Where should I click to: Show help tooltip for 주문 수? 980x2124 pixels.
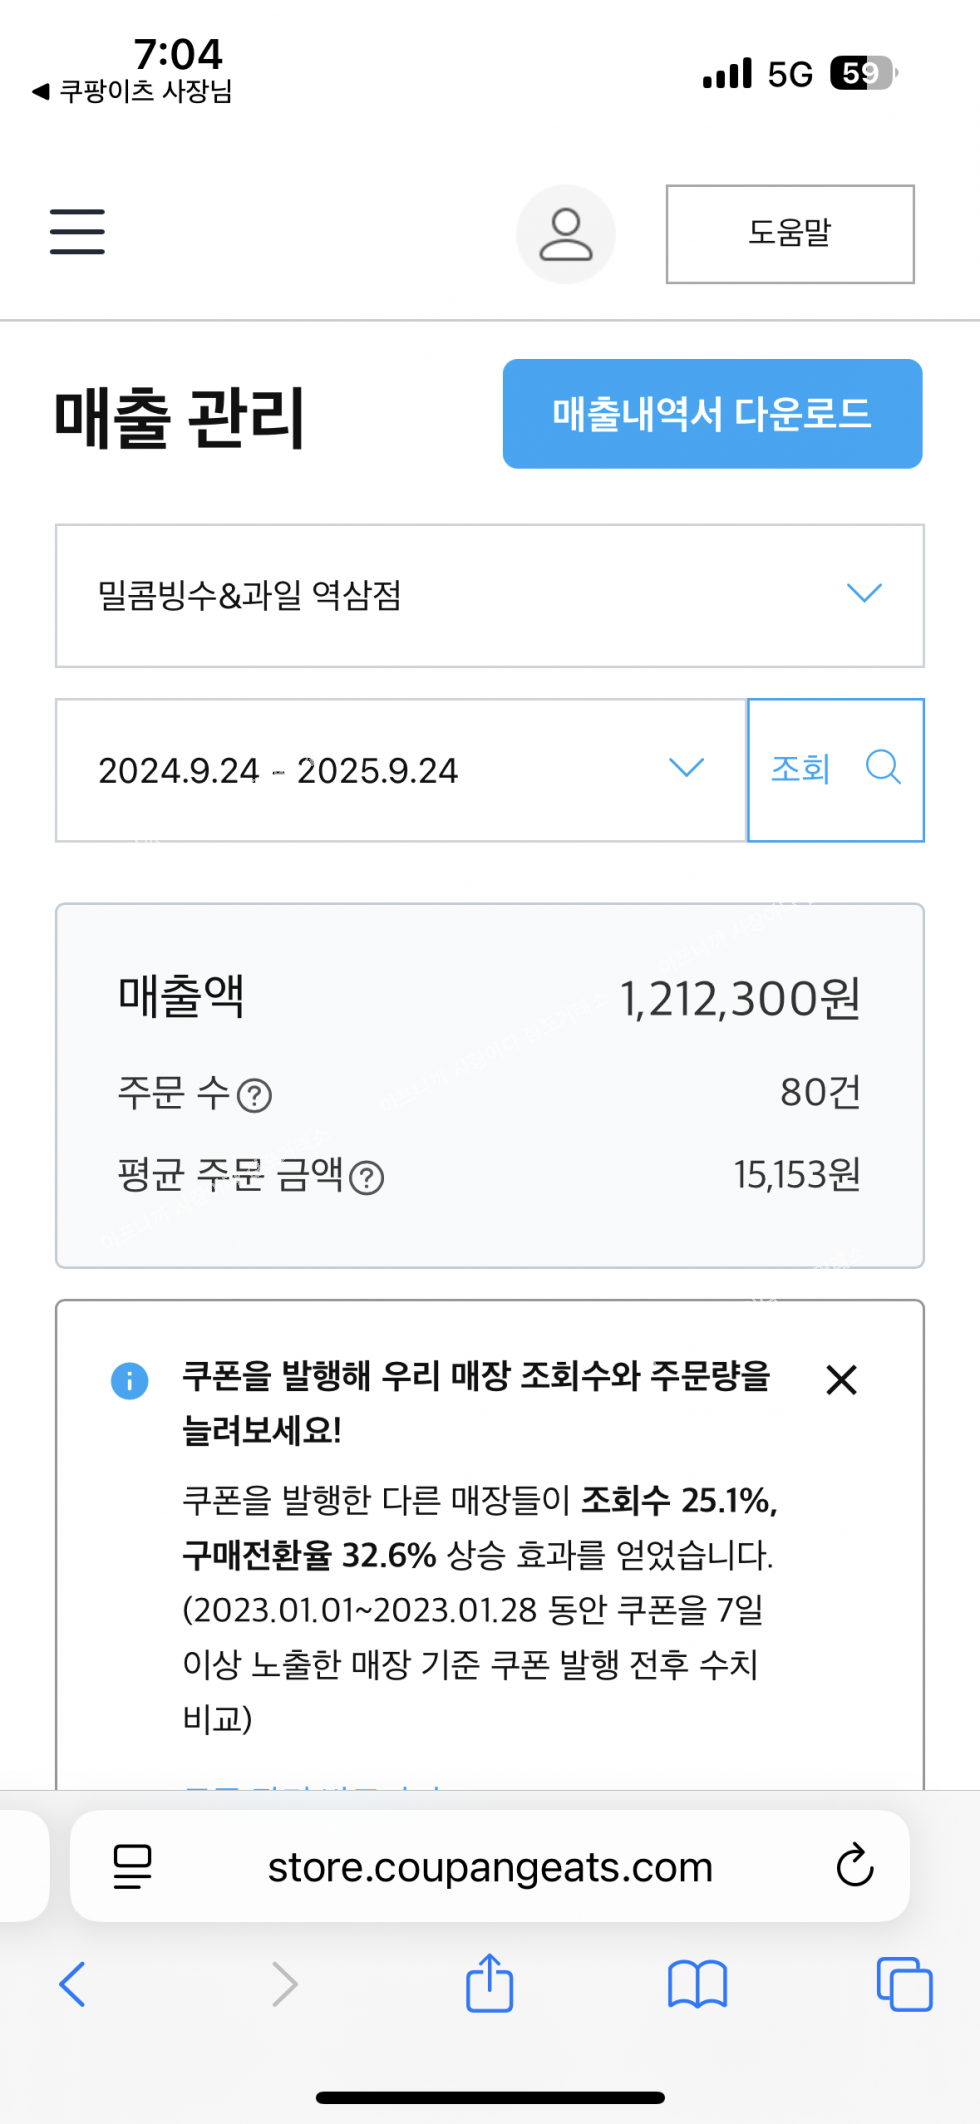[254, 1096]
